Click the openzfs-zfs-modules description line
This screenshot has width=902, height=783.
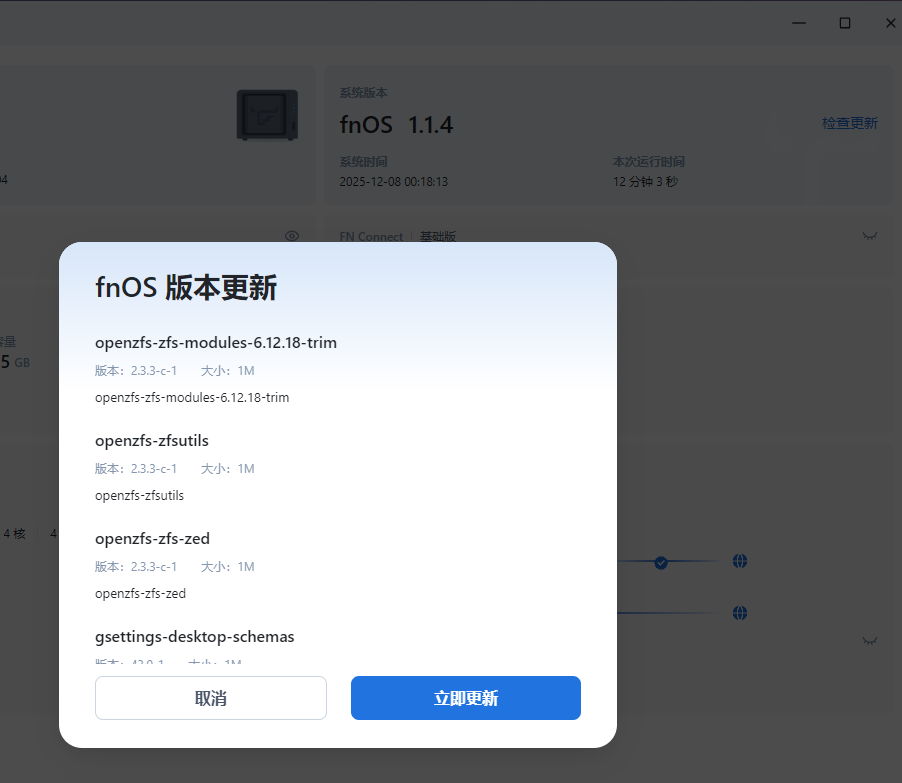[x=192, y=398]
